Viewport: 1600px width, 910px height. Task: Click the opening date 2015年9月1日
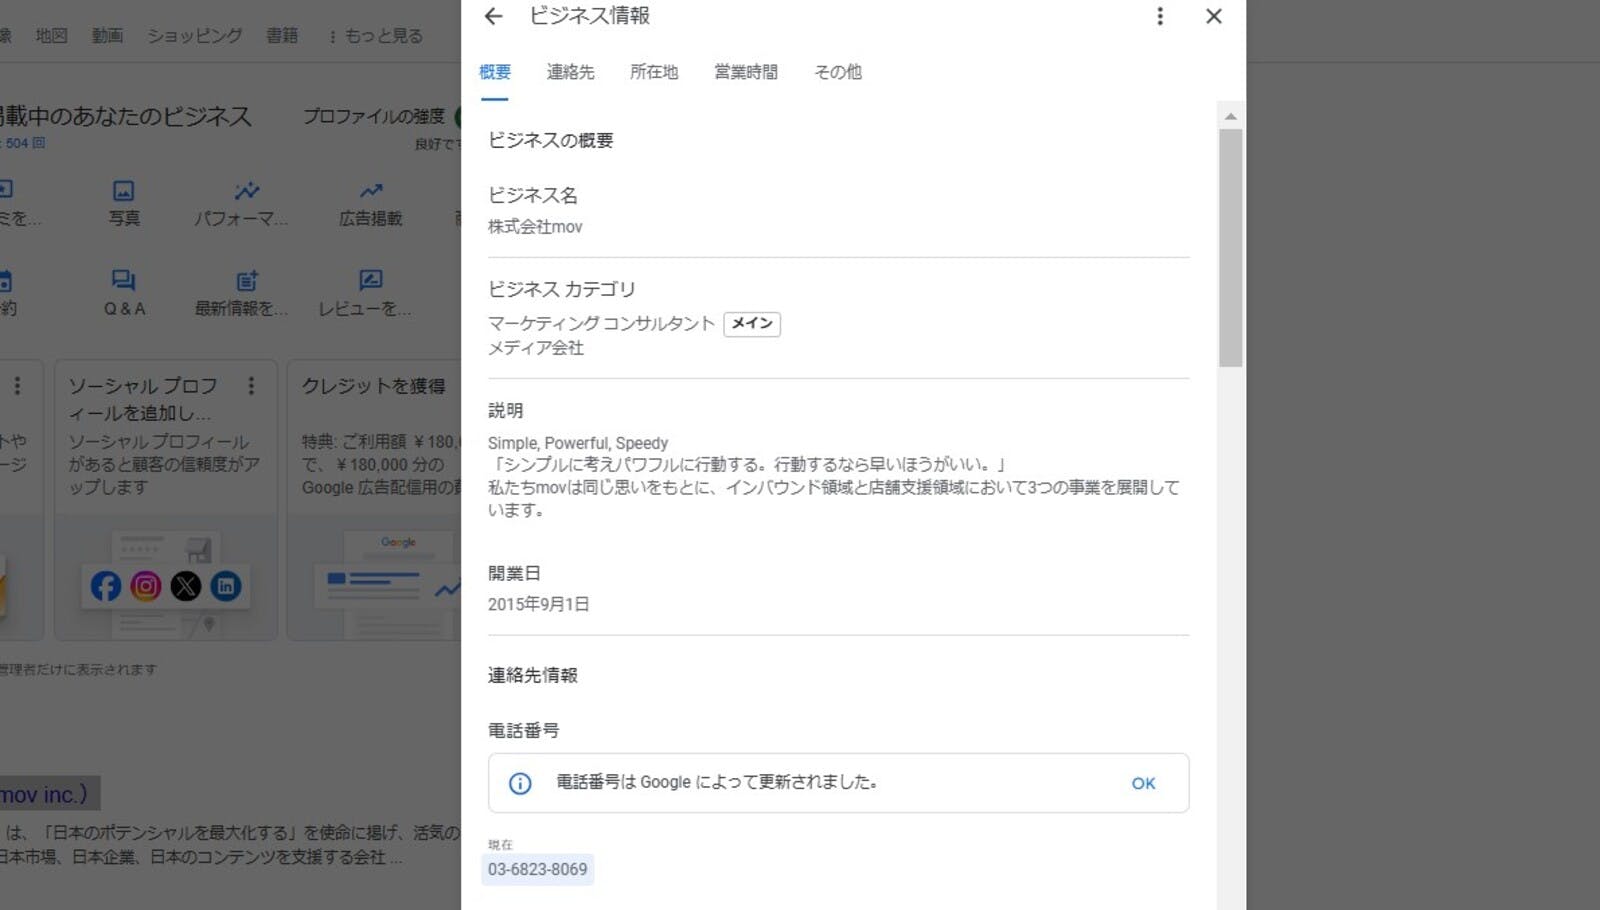[539, 604]
